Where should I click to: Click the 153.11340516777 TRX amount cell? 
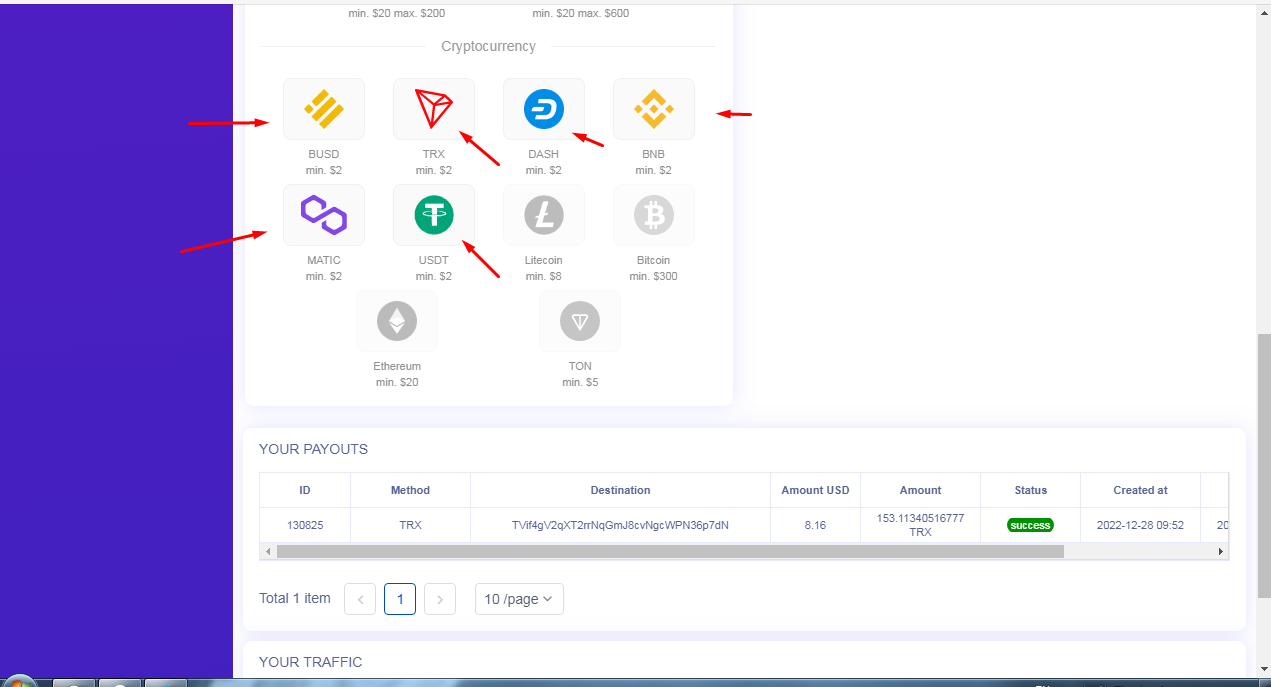[x=920, y=525]
